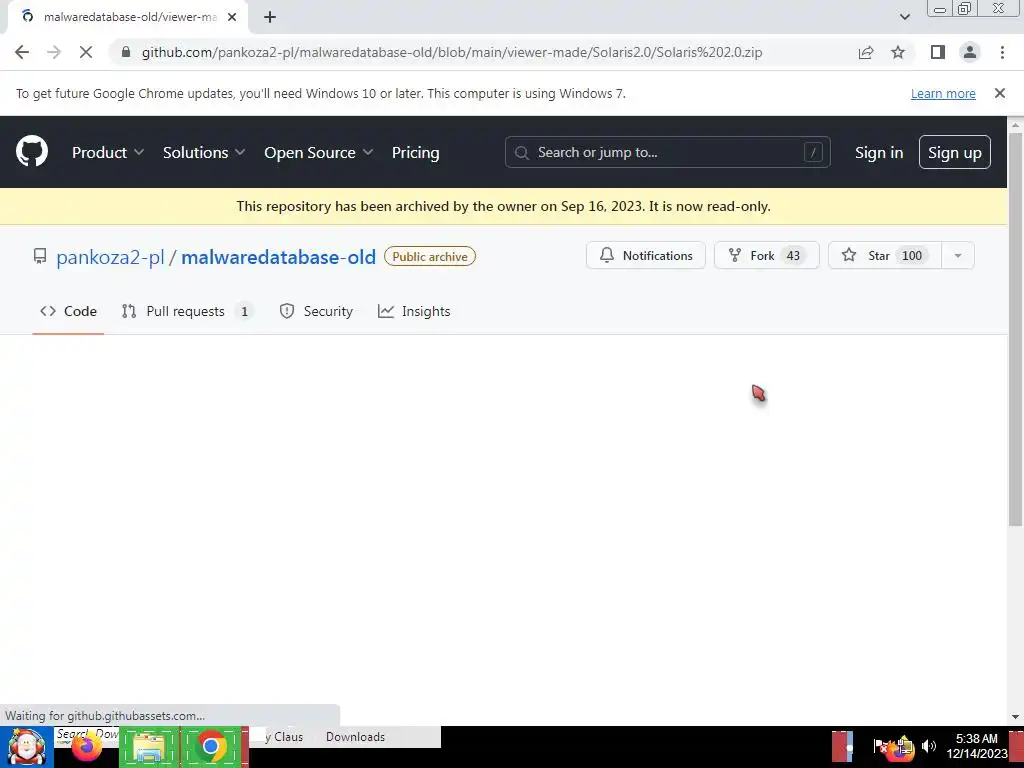1024x768 pixels.
Task: Click the Action Center flag tray icon
Action: pyautogui.click(x=880, y=746)
